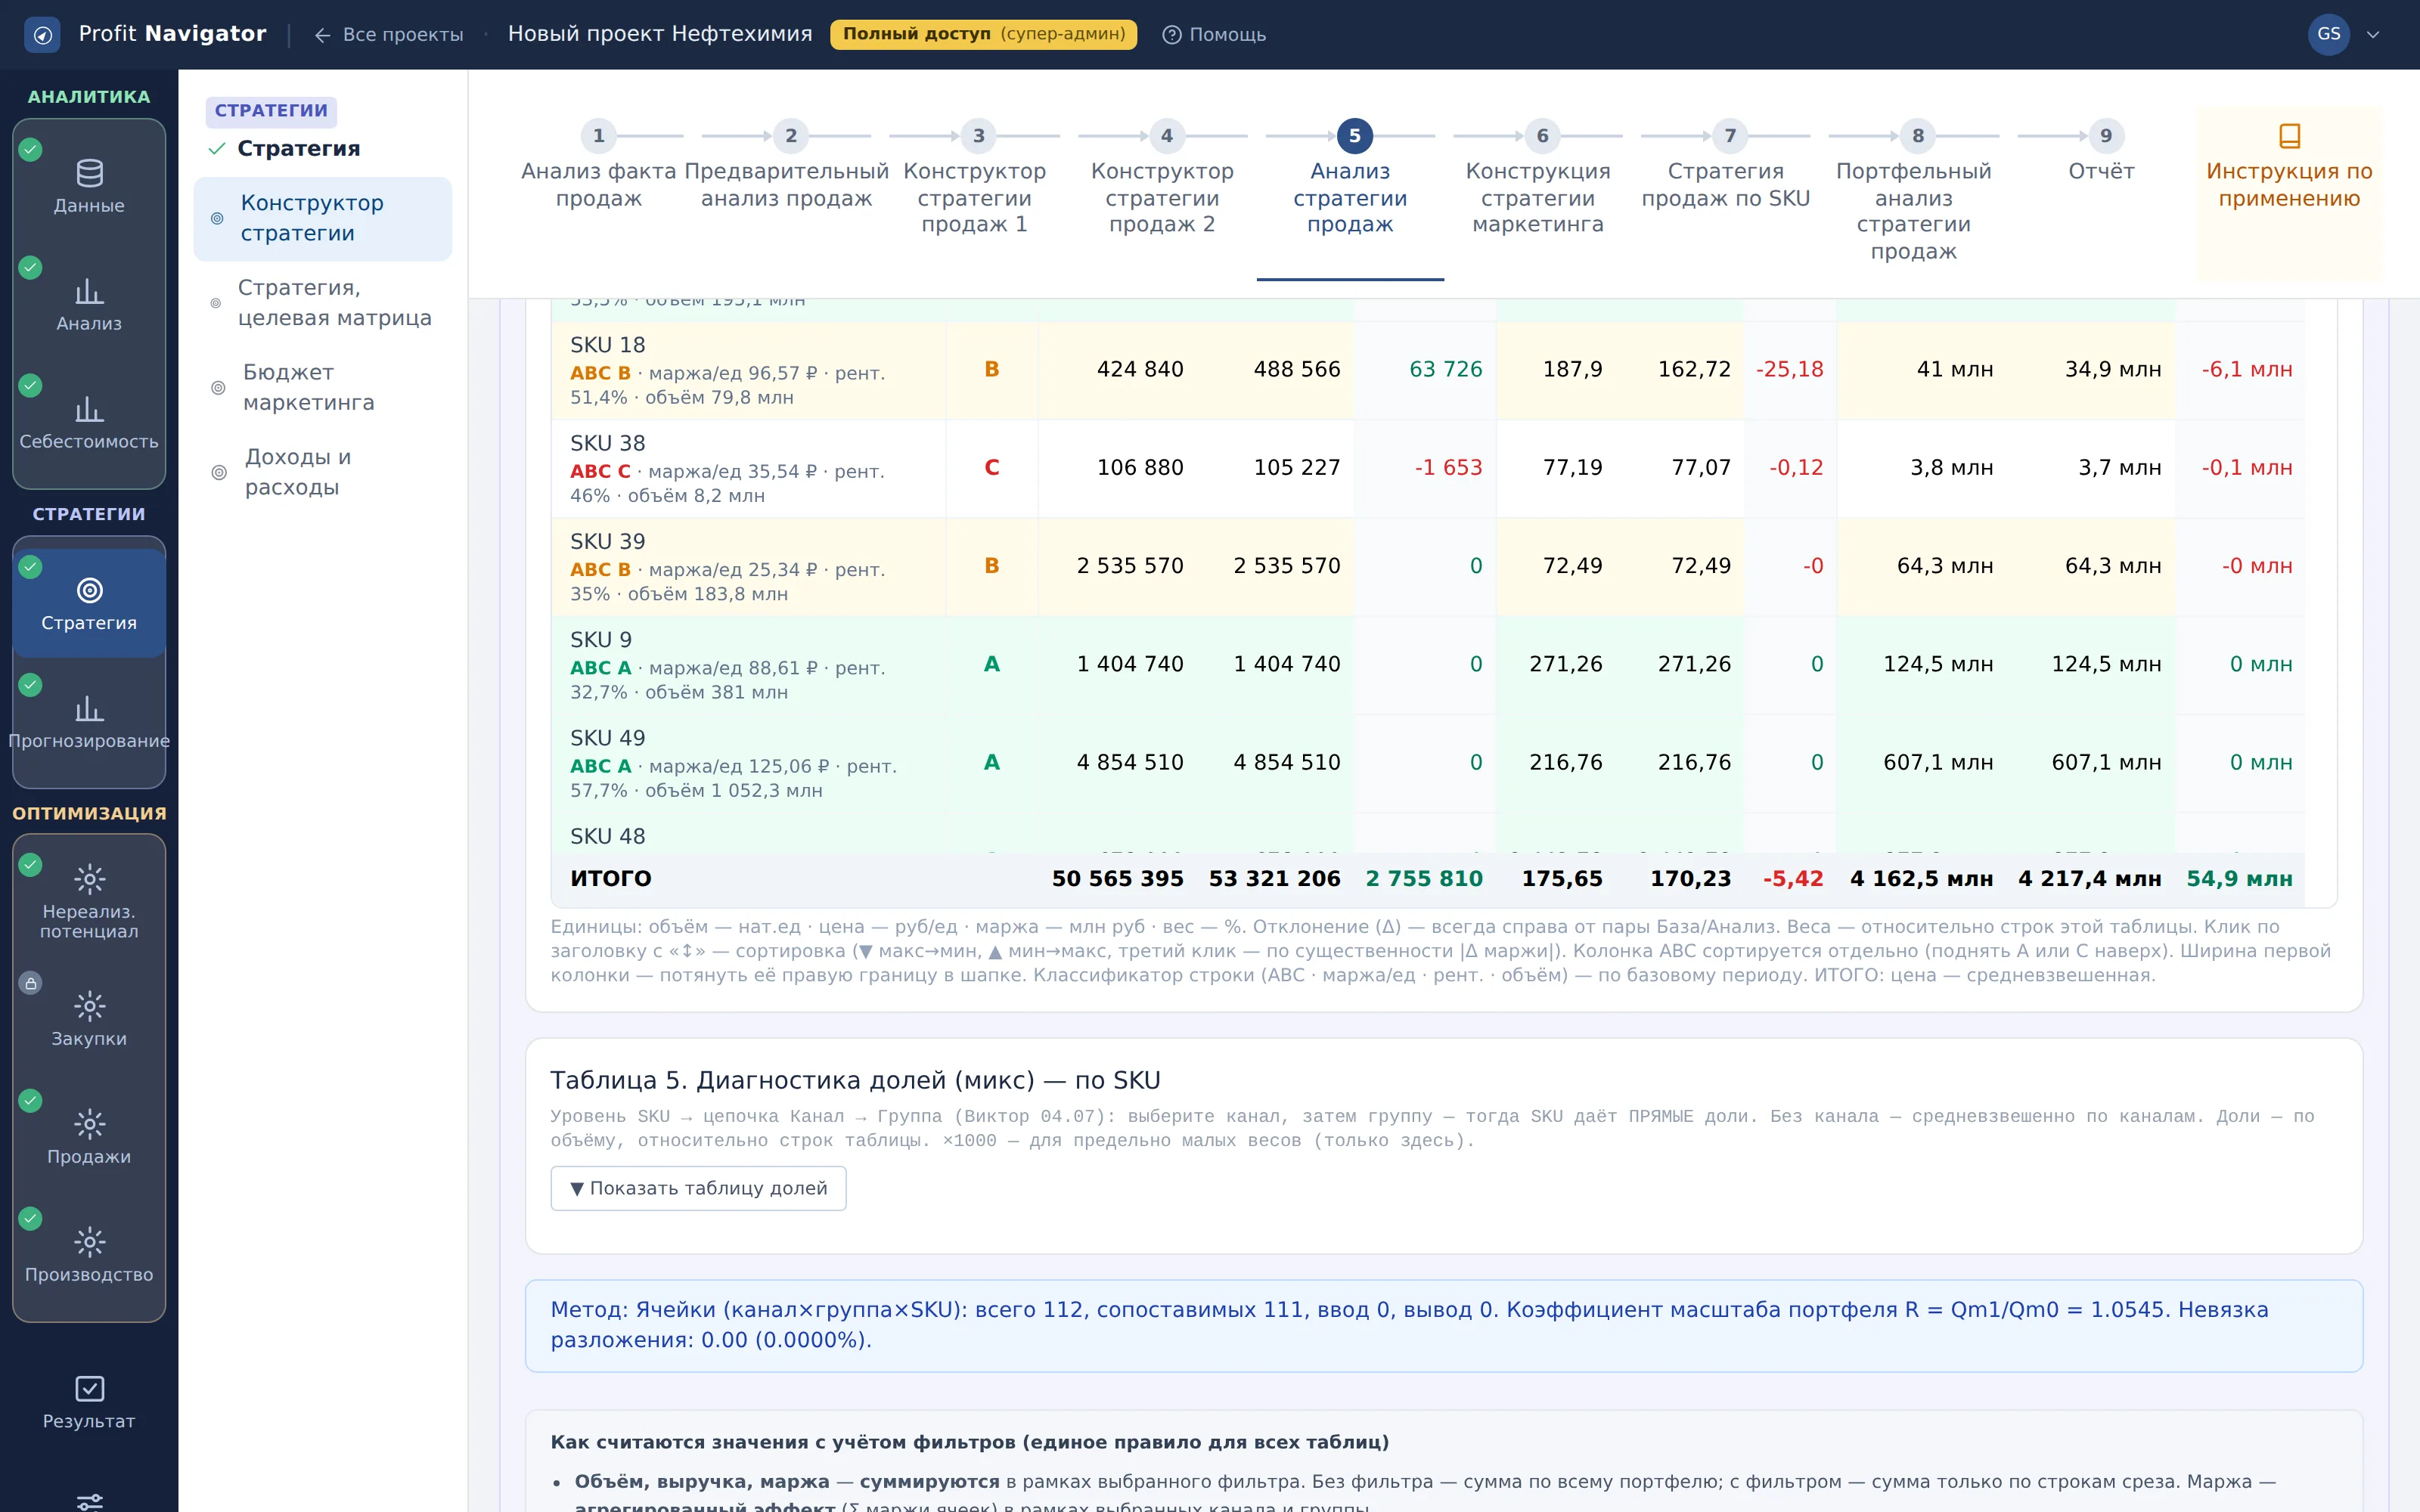Click the ИТОГО row label

[x=610, y=879]
